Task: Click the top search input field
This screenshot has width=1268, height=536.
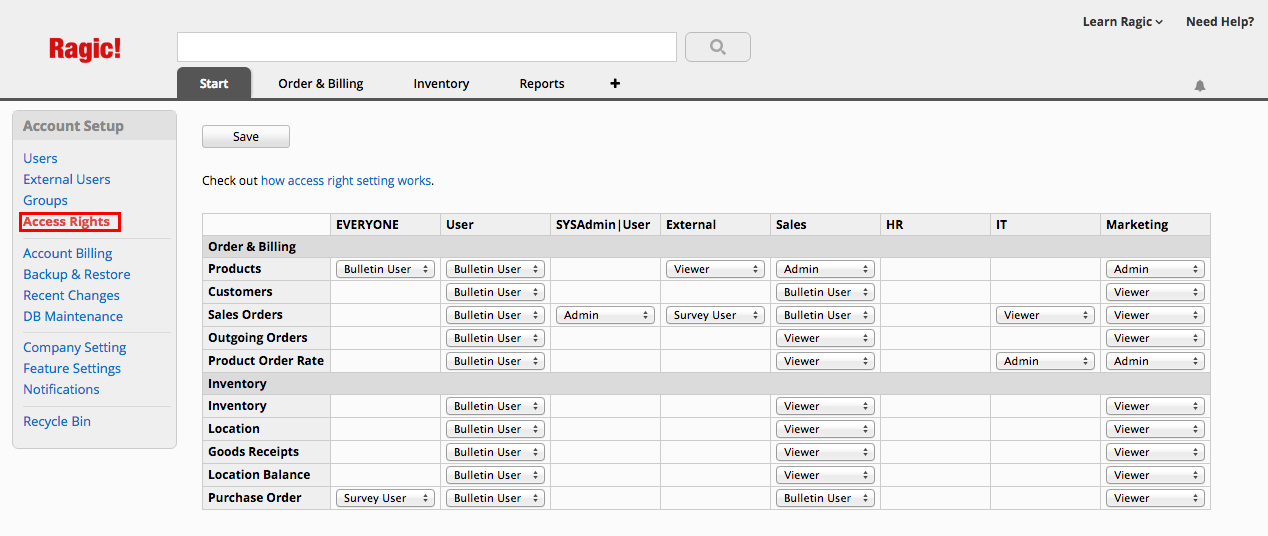Action: (427, 47)
